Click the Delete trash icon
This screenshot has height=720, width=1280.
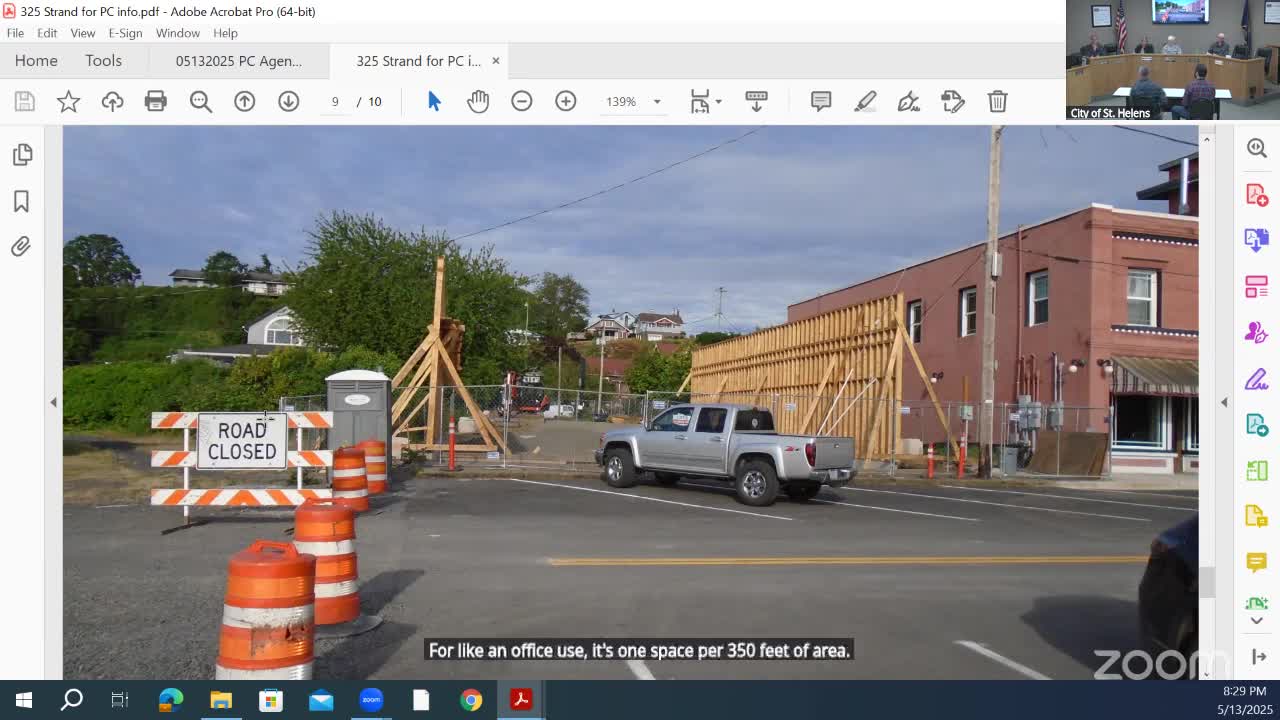[997, 101]
